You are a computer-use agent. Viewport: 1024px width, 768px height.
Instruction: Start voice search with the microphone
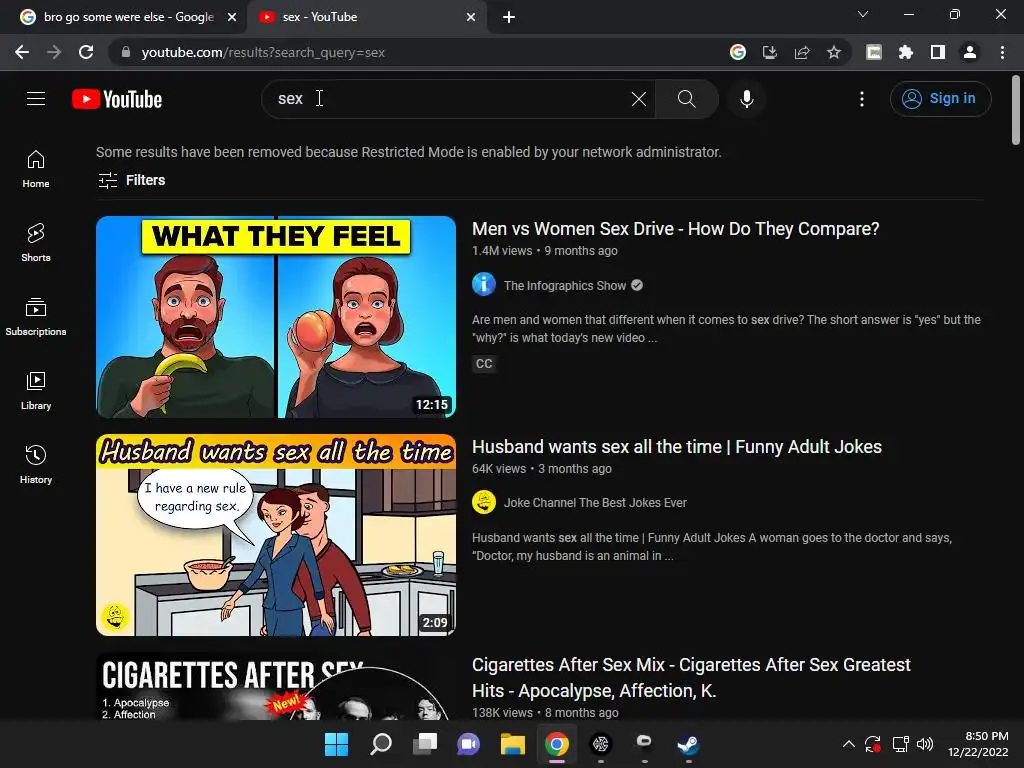[747, 99]
